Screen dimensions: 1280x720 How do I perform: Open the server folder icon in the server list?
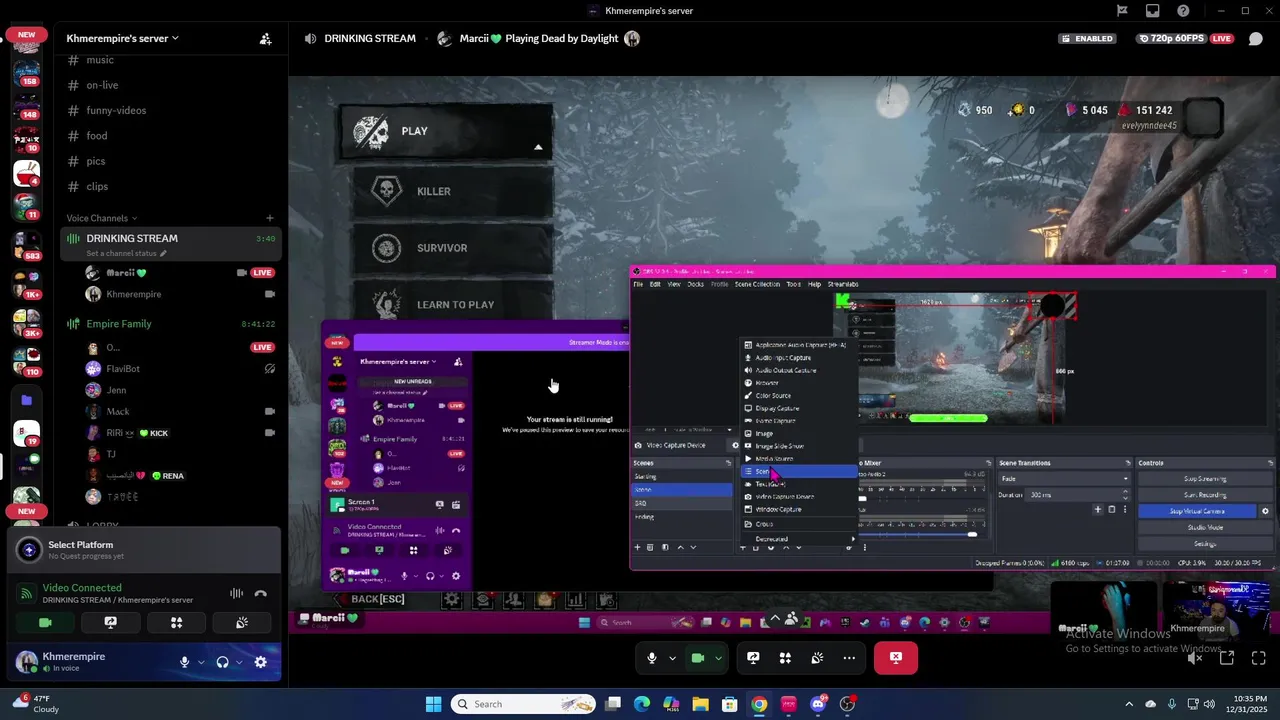click(x=27, y=400)
